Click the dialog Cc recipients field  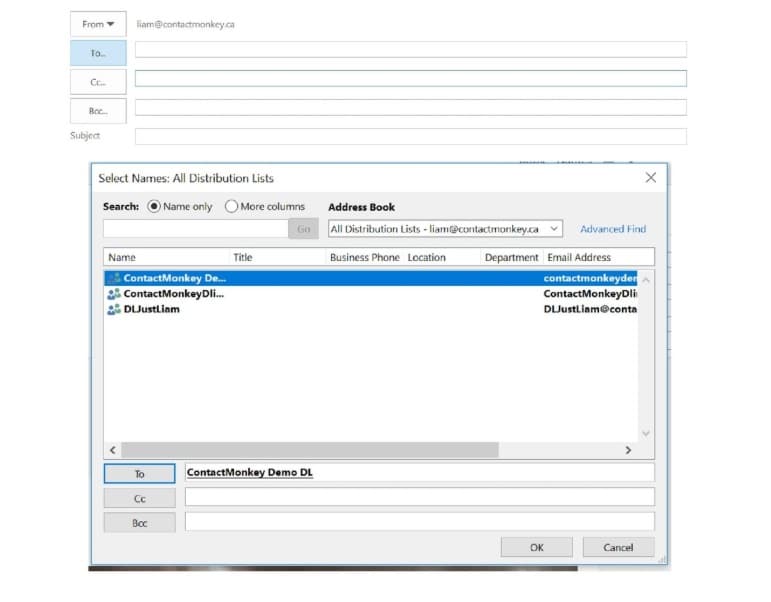click(420, 497)
